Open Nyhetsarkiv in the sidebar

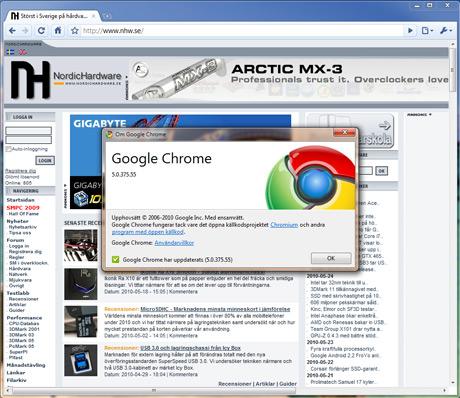click(23, 227)
